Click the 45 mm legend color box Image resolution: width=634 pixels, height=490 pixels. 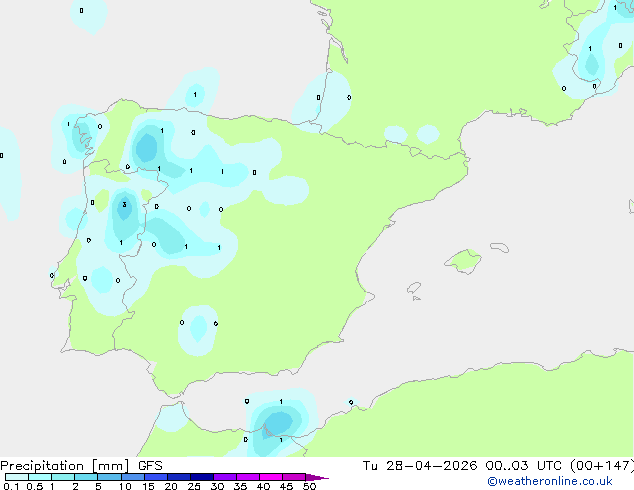[x=294, y=477]
